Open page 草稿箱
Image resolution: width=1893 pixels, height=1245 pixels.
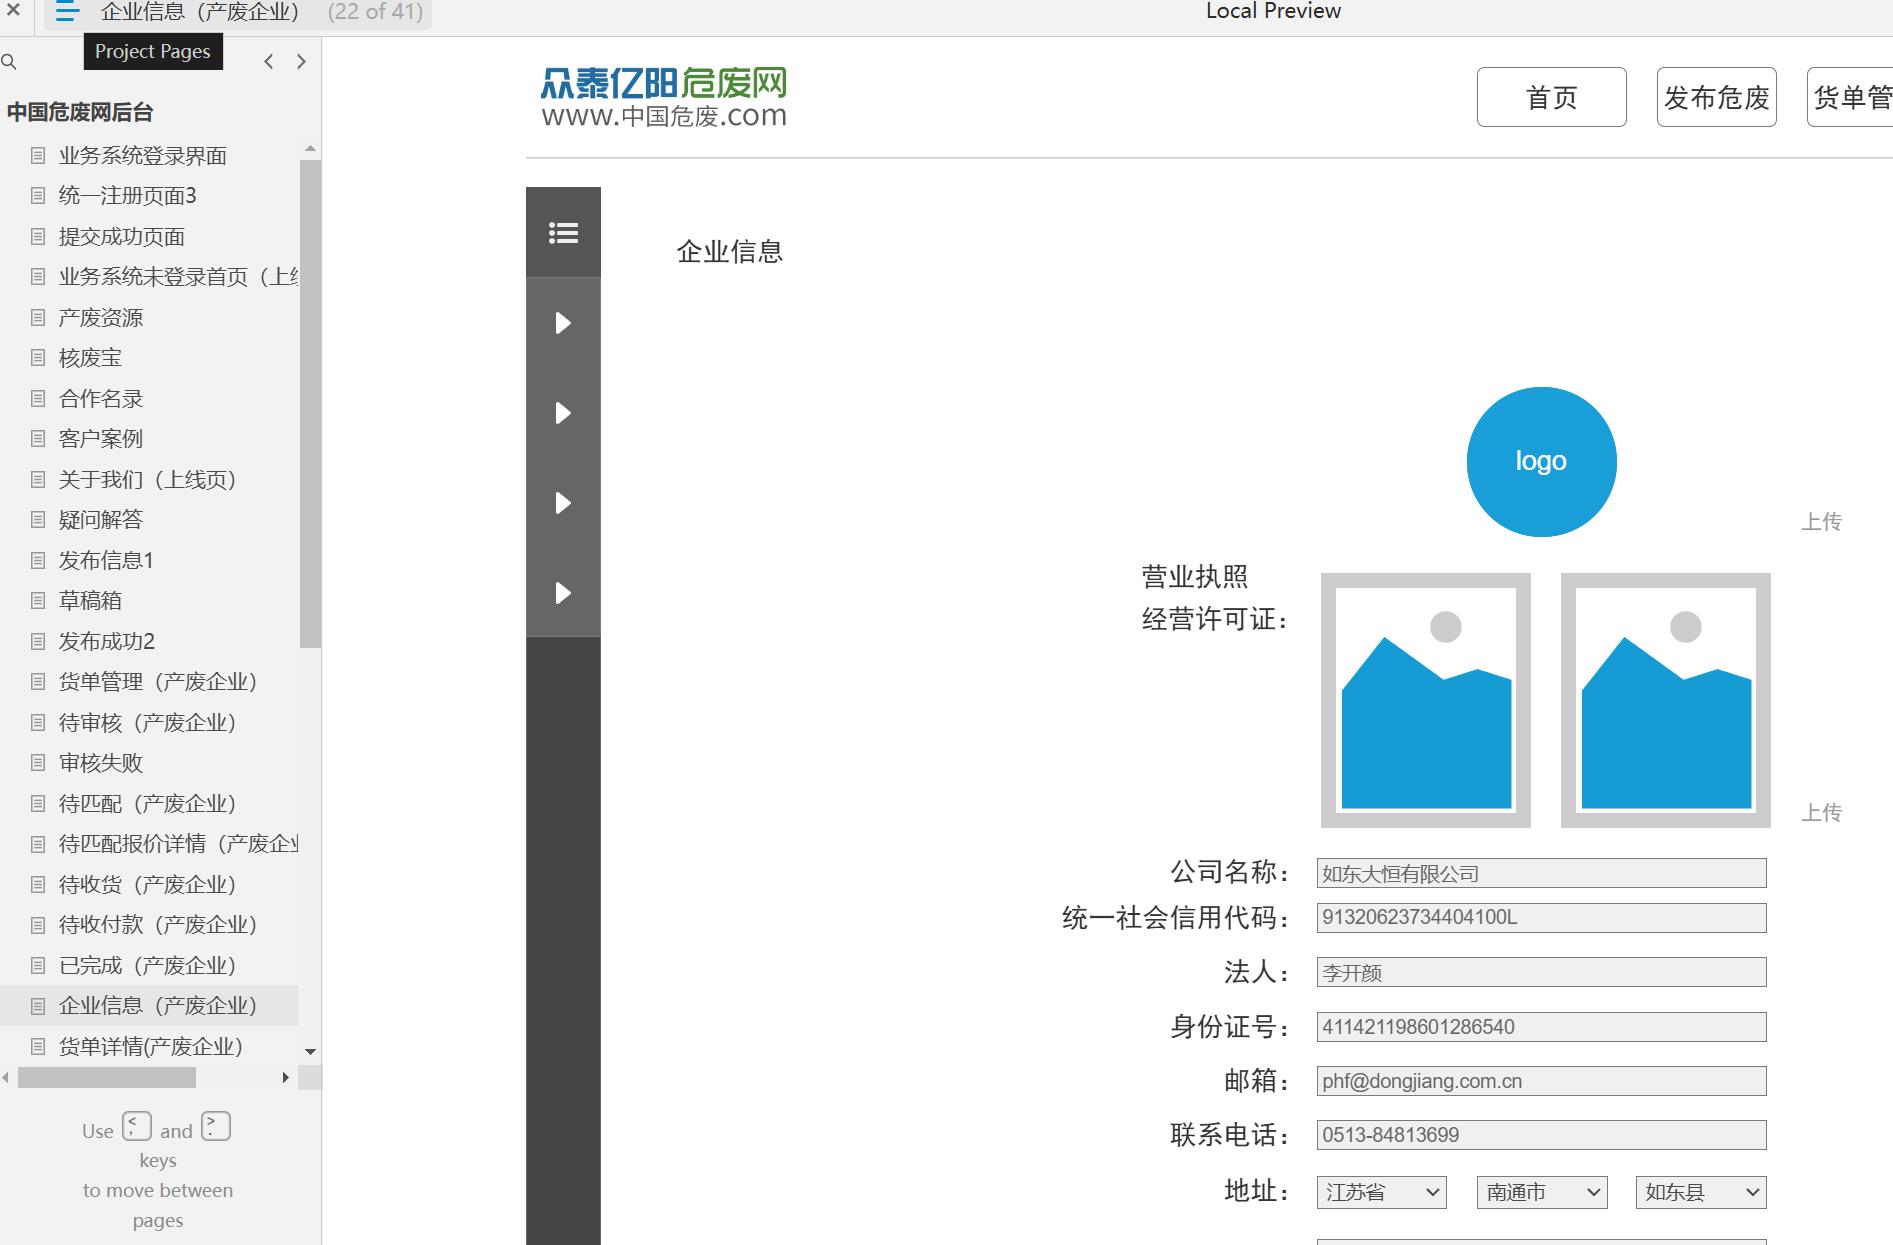tap(90, 601)
